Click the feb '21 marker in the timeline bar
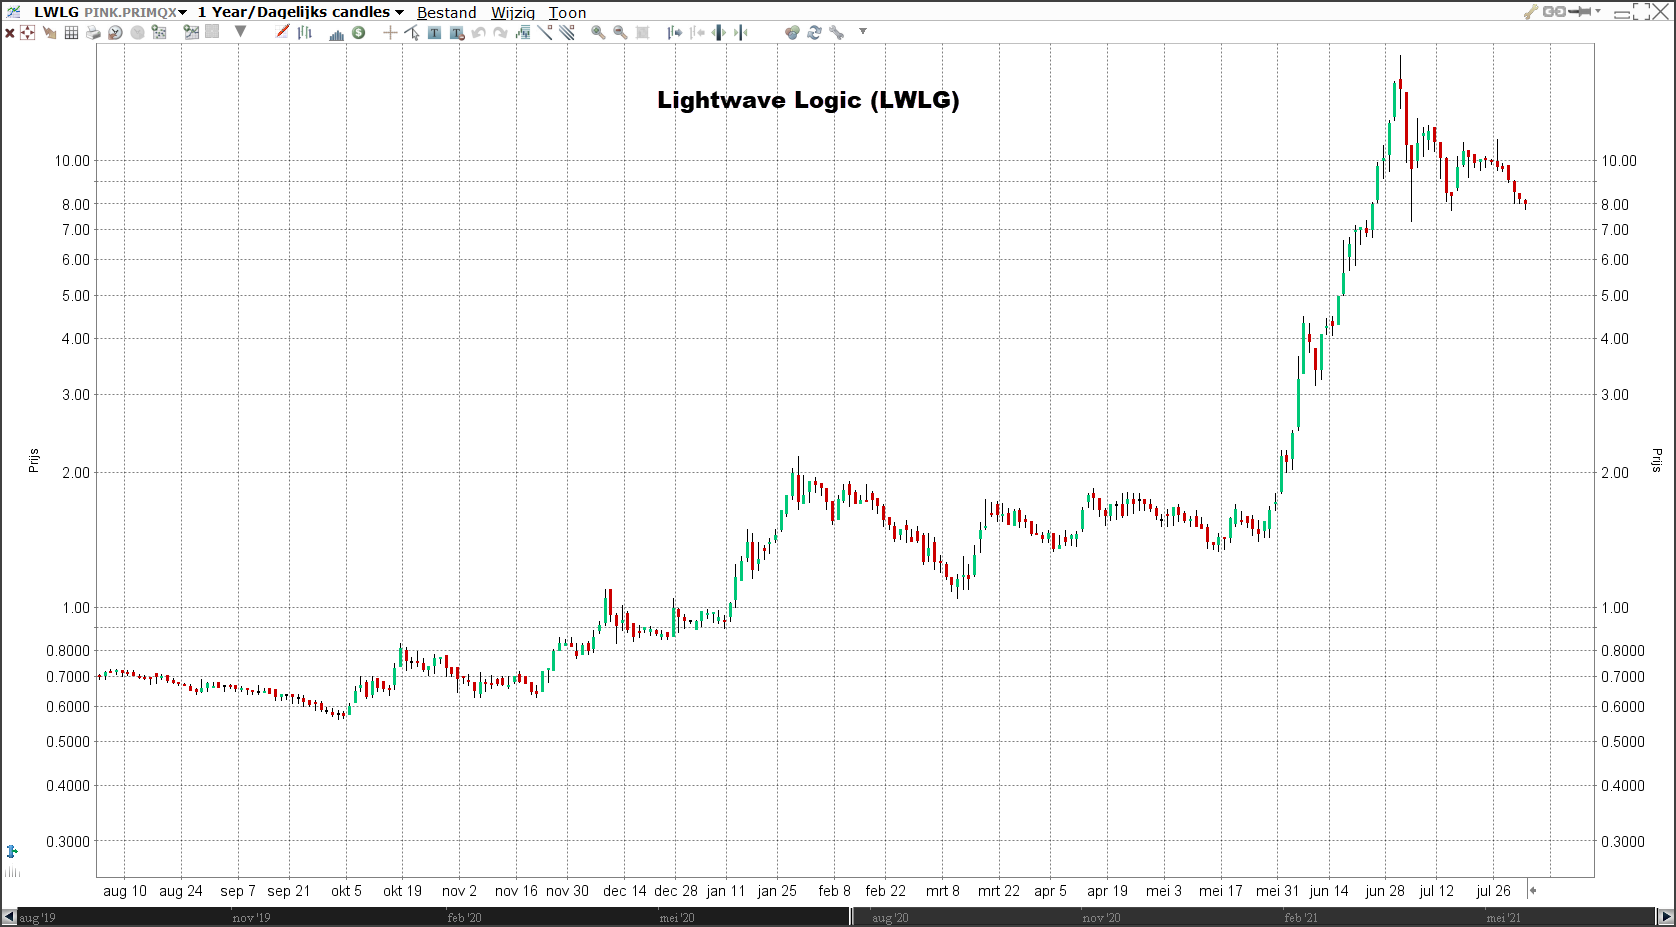 [x=1301, y=917]
